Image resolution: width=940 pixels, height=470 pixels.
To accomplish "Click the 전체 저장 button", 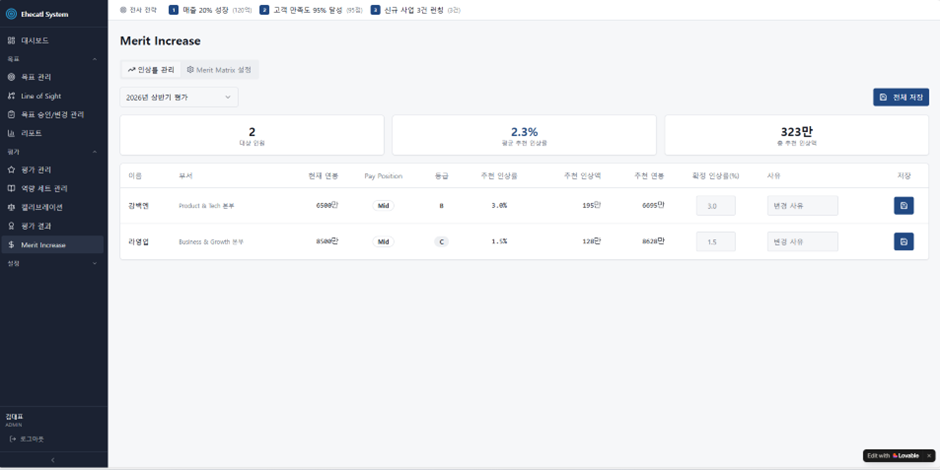I will [x=901, y=97].
